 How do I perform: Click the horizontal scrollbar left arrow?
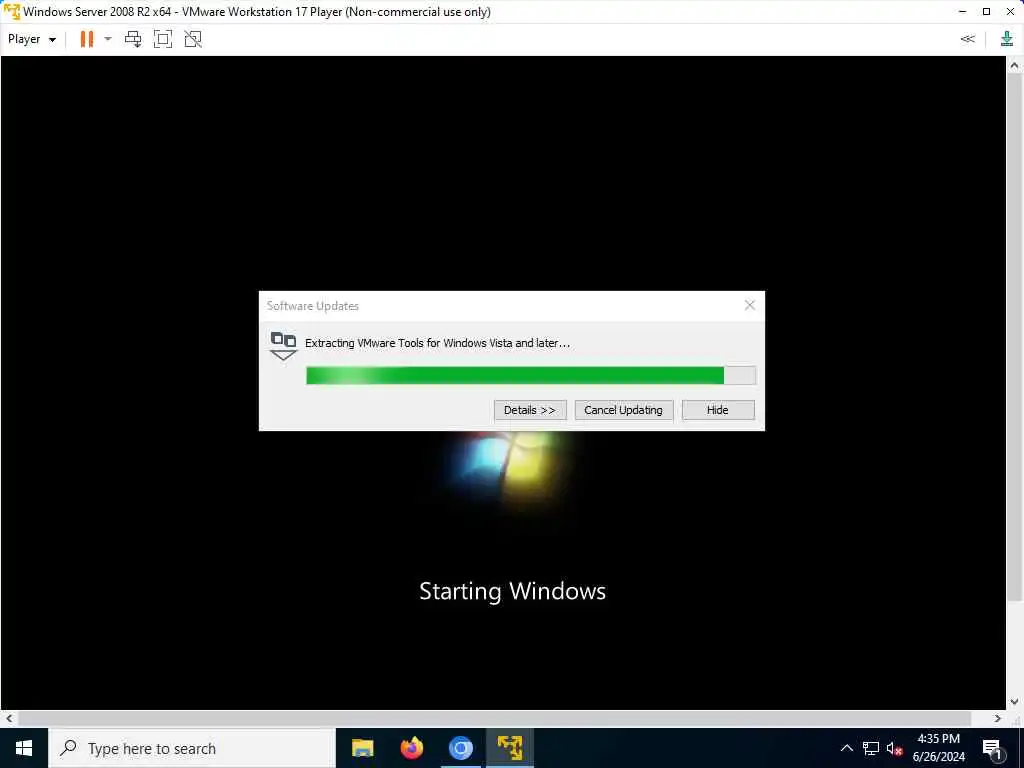(x=8, y=718)
